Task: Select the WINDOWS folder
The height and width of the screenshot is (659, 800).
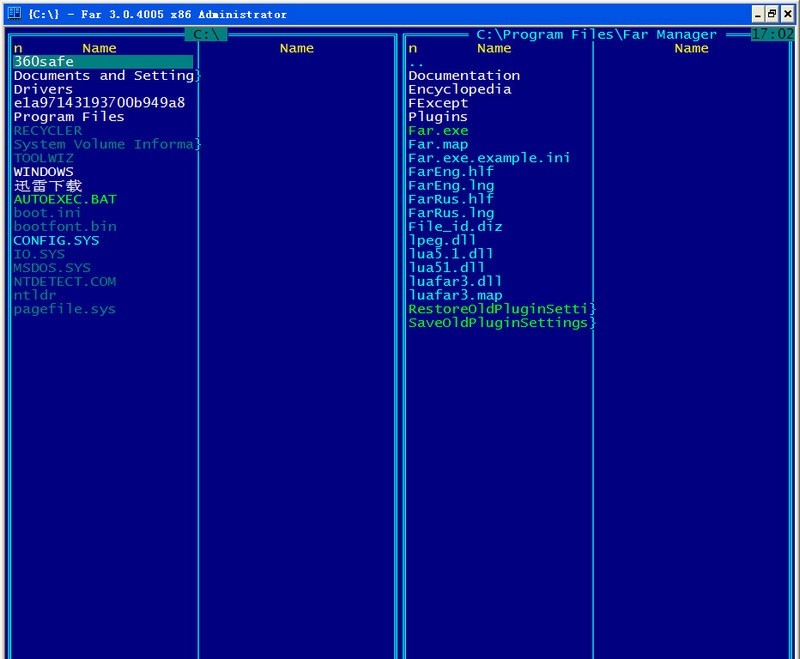Action: (x=43, y=172)
